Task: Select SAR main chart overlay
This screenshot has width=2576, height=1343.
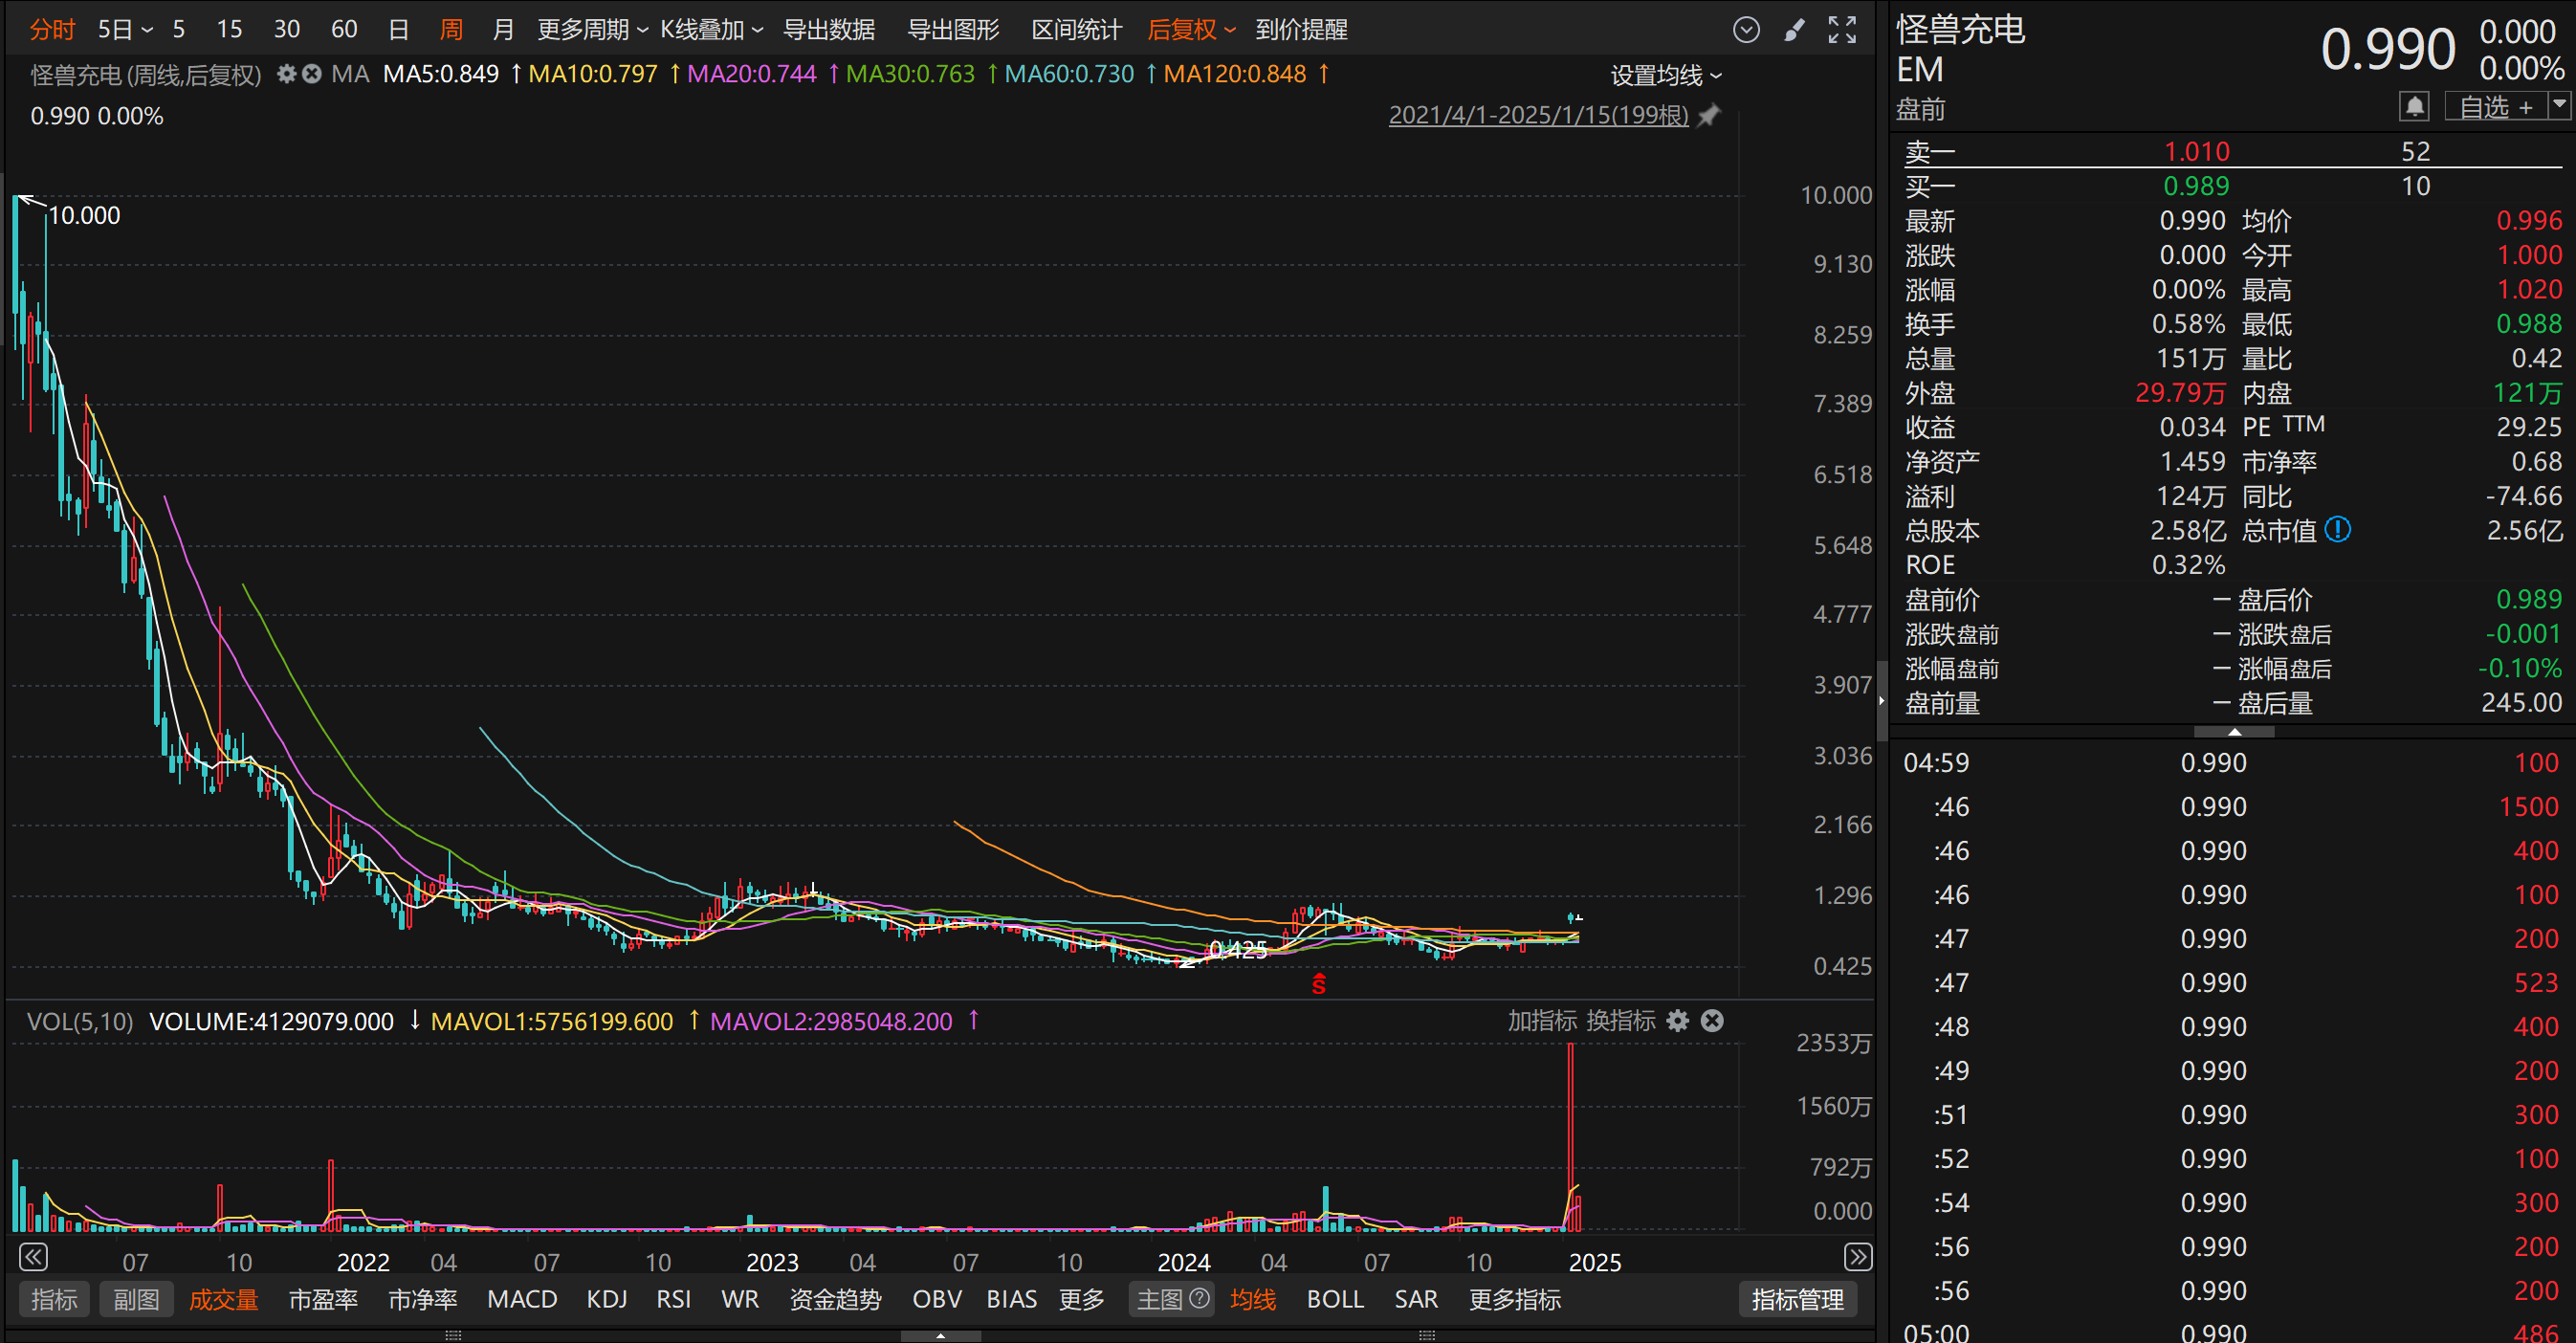Action: coord(1416,1298)
